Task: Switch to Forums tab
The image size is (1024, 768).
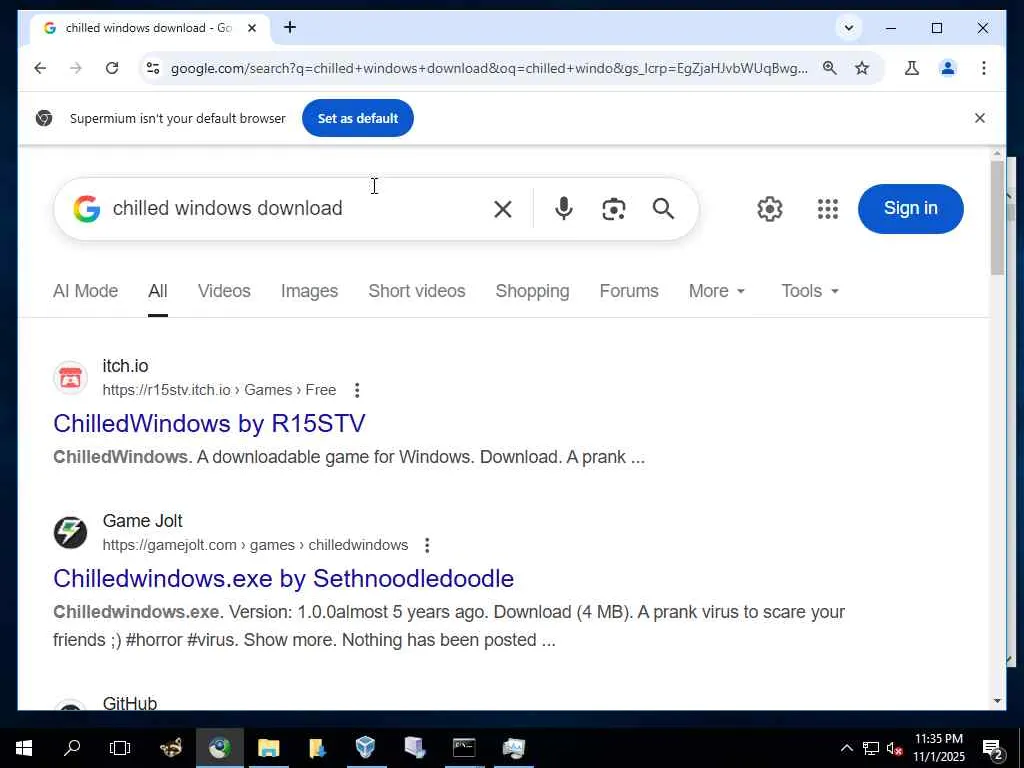Action: [629, 291]
